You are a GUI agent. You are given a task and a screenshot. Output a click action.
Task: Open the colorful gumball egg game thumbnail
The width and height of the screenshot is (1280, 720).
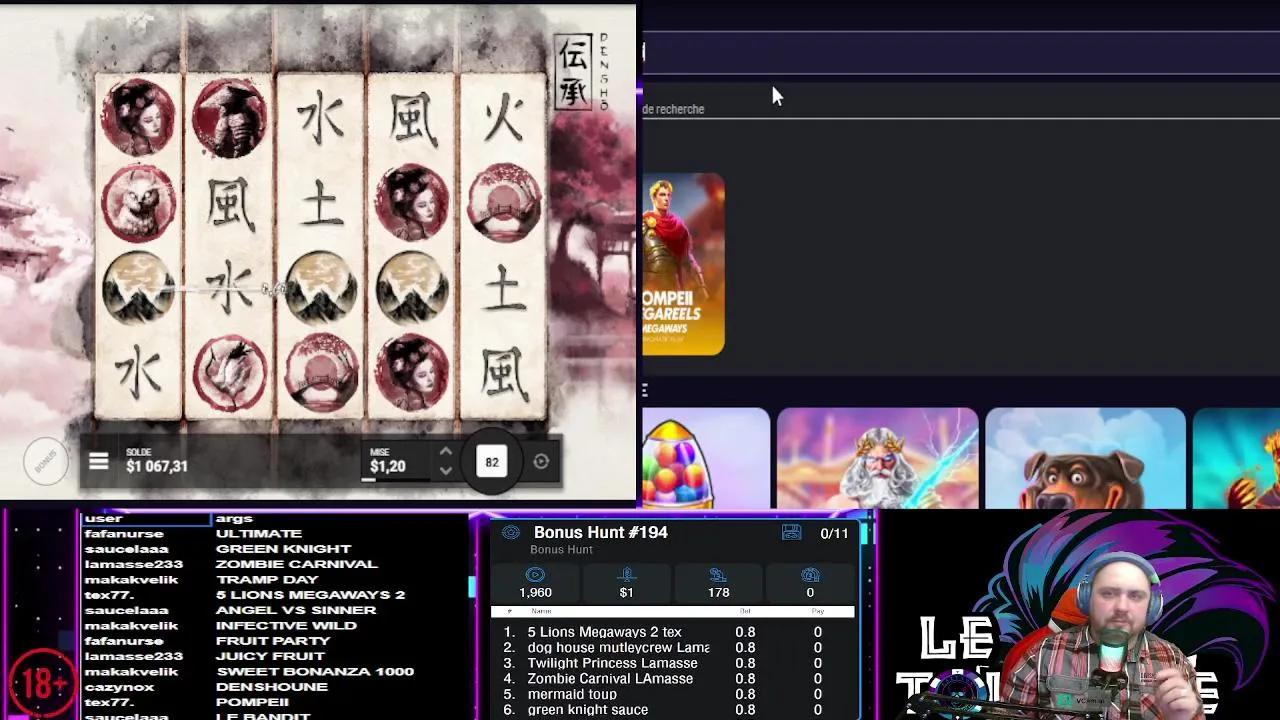(706, 457)
